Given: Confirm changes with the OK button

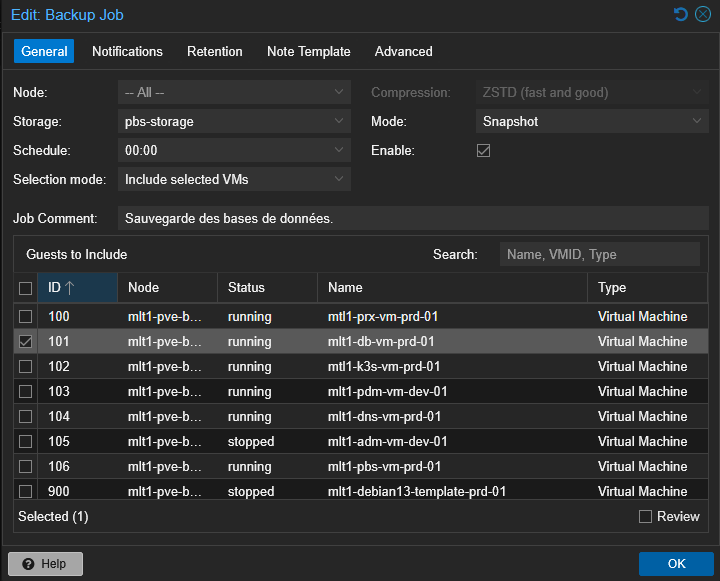Looking at the screenshot, I should pyautogui.click(x=676, y=564).
